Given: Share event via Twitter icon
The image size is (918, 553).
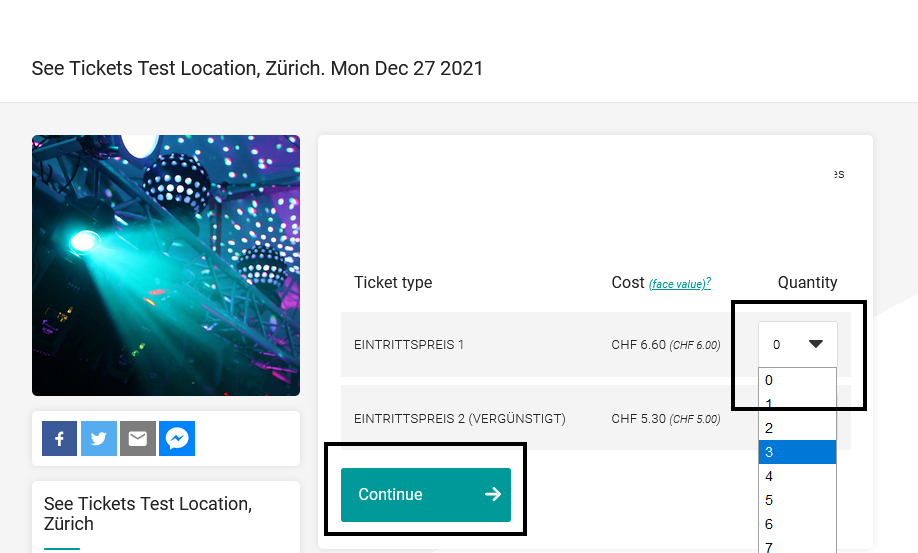Looking at the screenshot, I should tap(99, 438).
